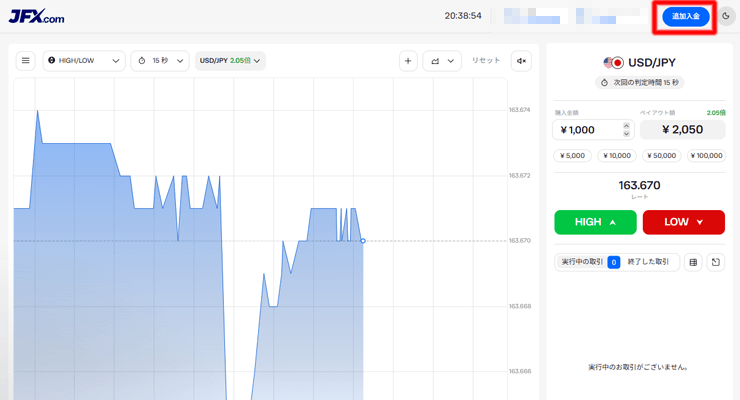Click the USD/JPY flag icon in the side panel
740x400 pixels.
(614, 62)
